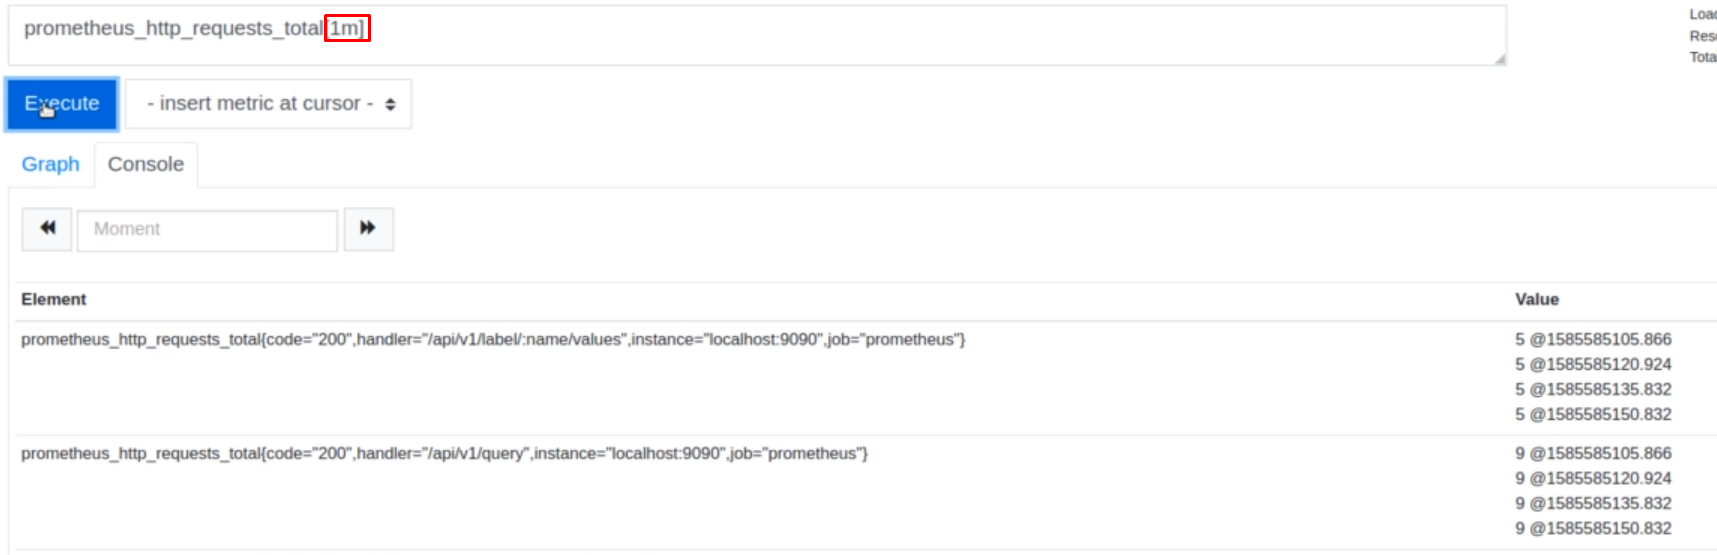Click the value 9 @1585585150.832
This screenshot has width=1717, height=555.
(1593, 528)
